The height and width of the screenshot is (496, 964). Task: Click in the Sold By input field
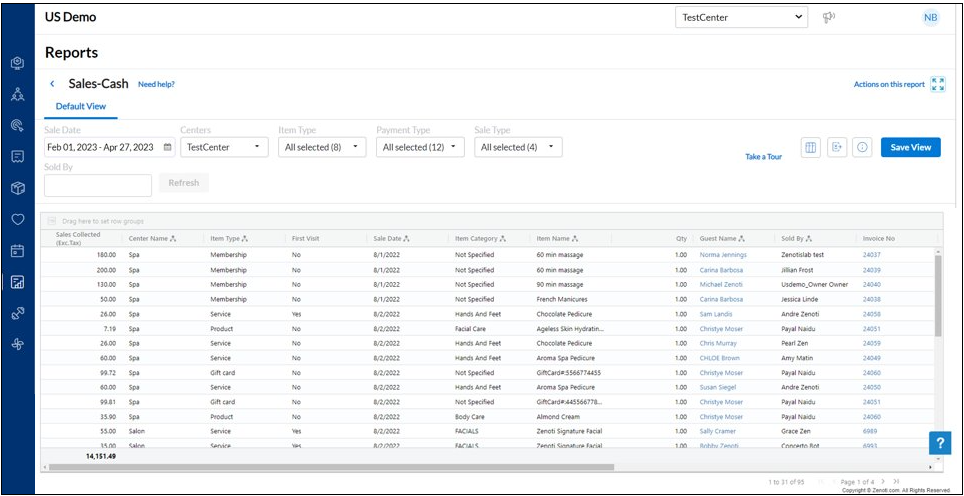click(x=98, y=185)
